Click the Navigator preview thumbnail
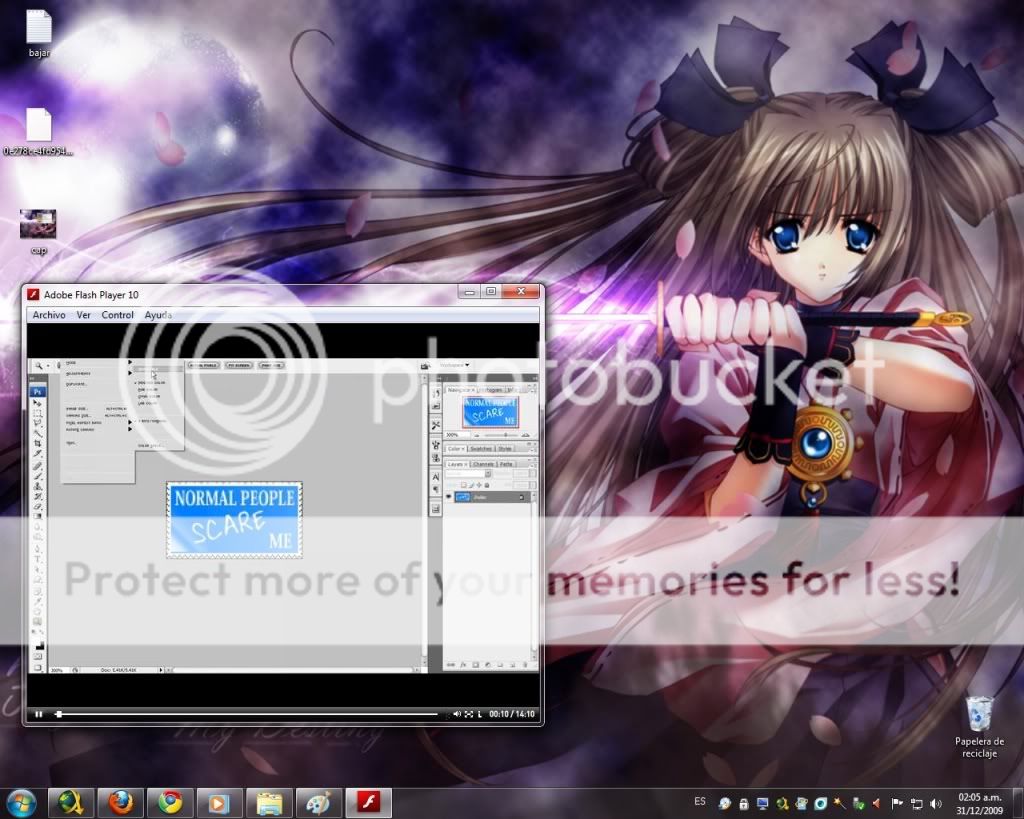This screenshot has height=819, width=1024. pos(490,412)
